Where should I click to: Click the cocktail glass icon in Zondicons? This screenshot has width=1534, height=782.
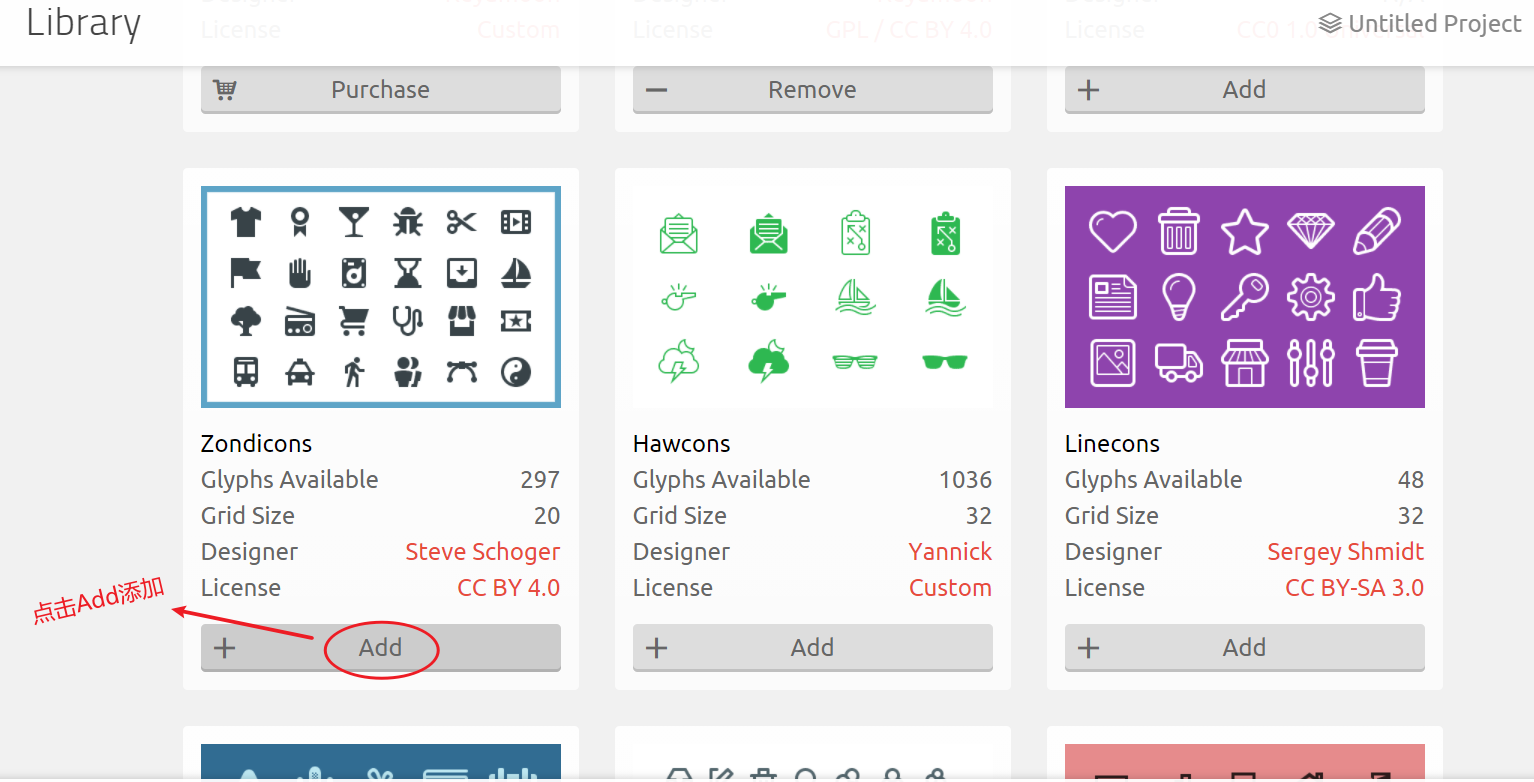click(353, 222)
